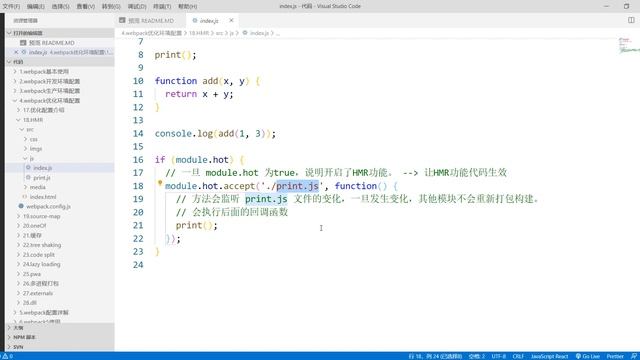This screenshot has height=360, width=640.
Task: Open the 调试(D) menu
Action: click(137, 7)
